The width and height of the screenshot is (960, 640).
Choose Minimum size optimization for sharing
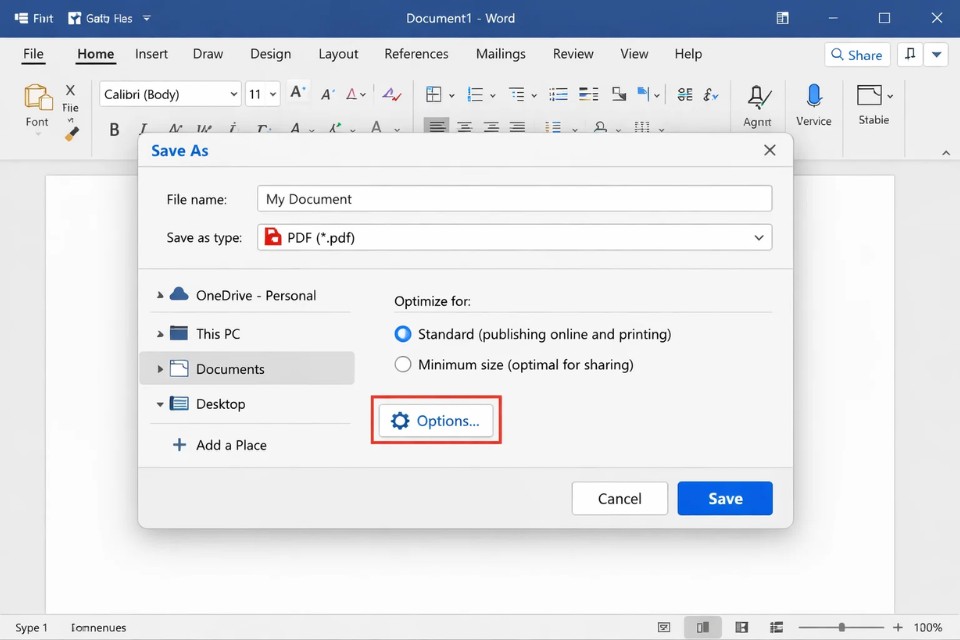[x=402, y=365]
